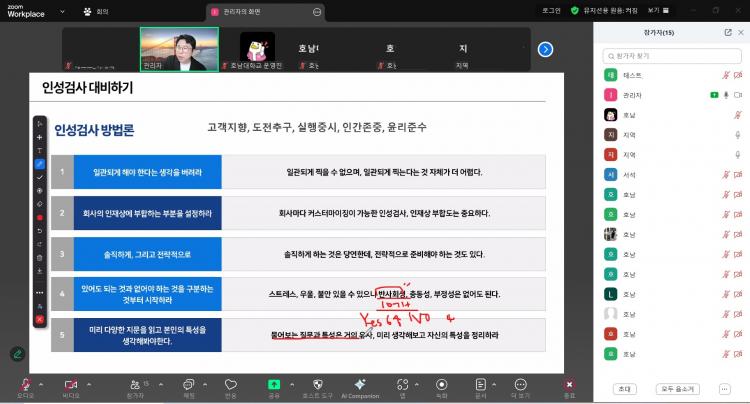The image size is (750, 404).
Task: Toggle 관리자 microphone in participant list
Action: click(x=726, y=95)
